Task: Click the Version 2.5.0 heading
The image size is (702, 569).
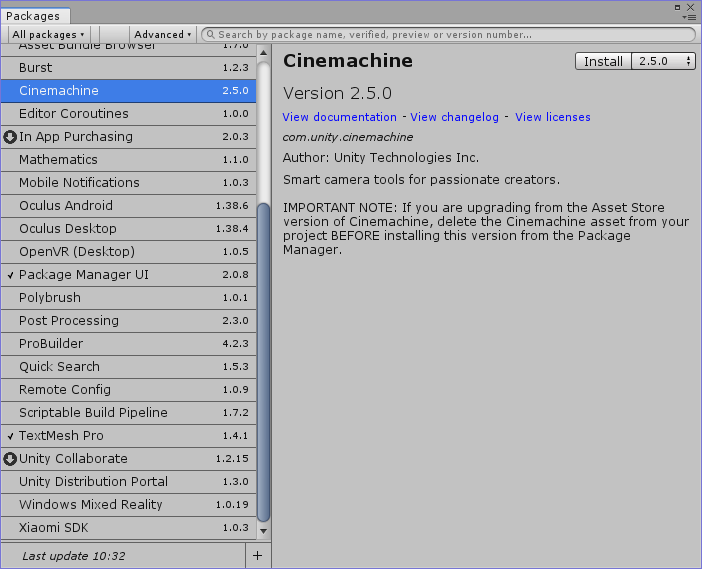Action: click(338, 94)
